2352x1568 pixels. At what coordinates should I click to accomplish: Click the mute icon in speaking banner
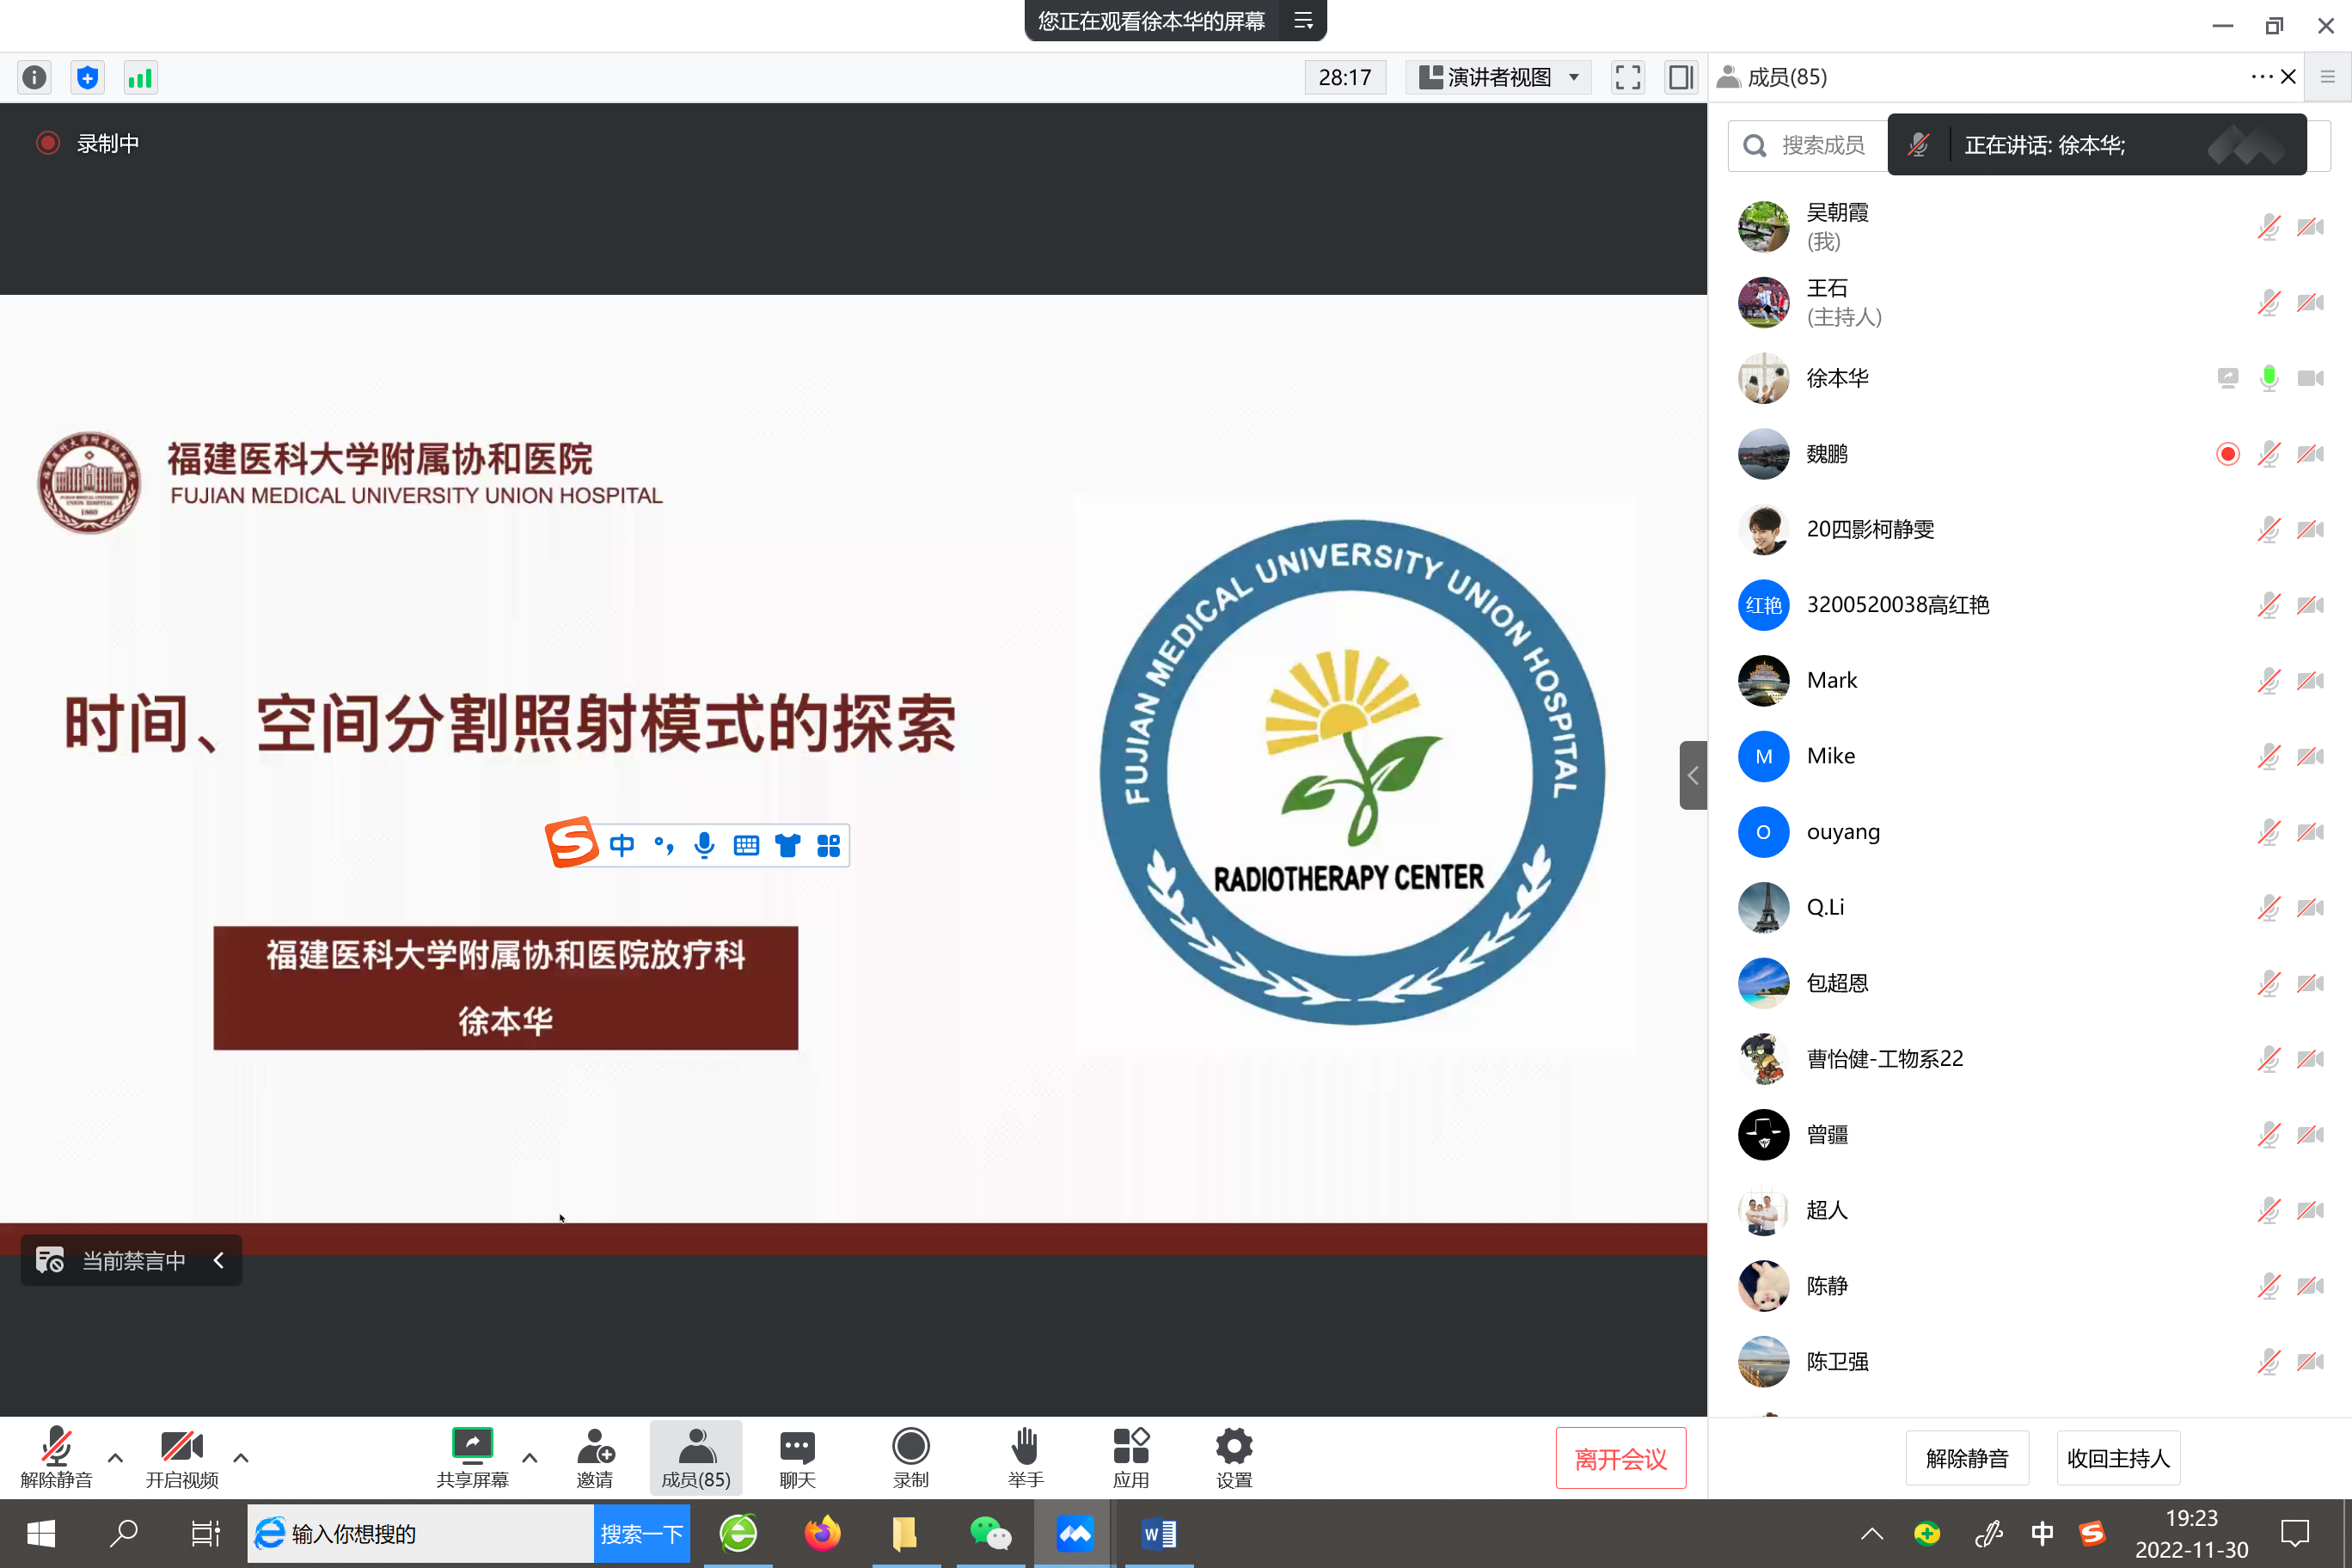point(1918,145)
